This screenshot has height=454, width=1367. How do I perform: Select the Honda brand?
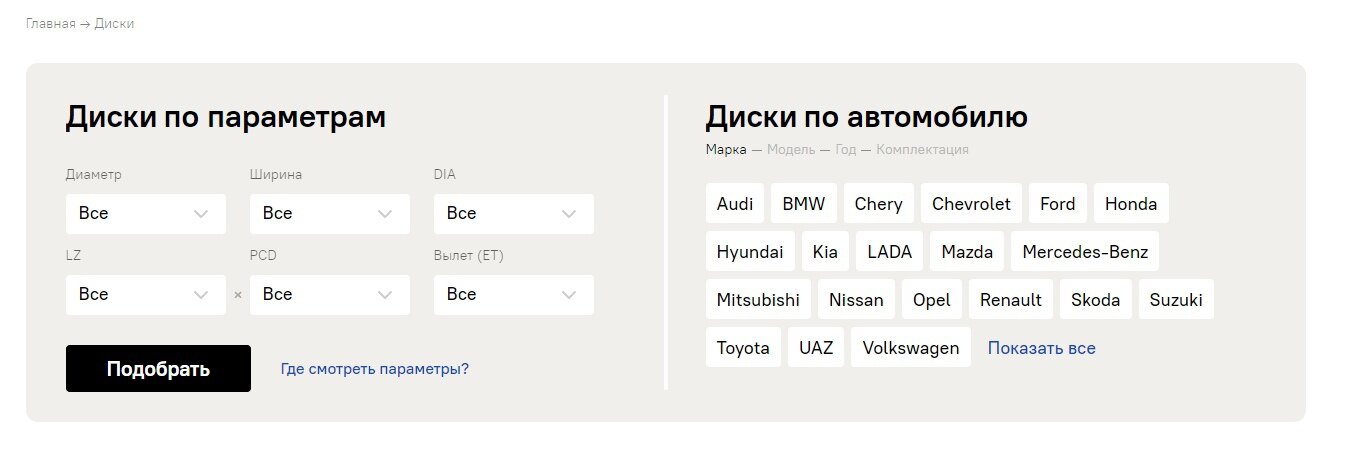click(x=1131, y=204)
